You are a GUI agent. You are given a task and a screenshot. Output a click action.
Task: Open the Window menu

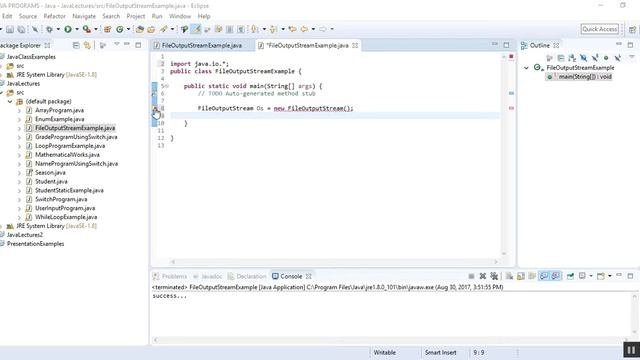pos(180,16)
